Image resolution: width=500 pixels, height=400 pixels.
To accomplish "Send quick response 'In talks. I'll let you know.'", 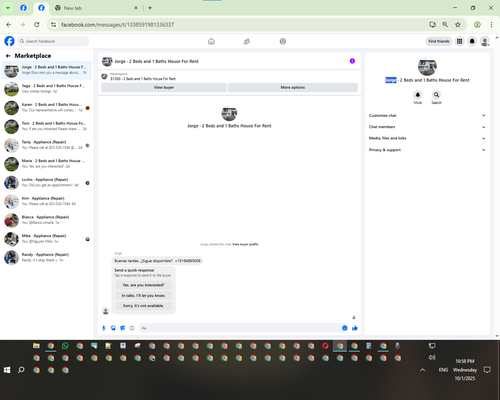I will tap(143, 296).
